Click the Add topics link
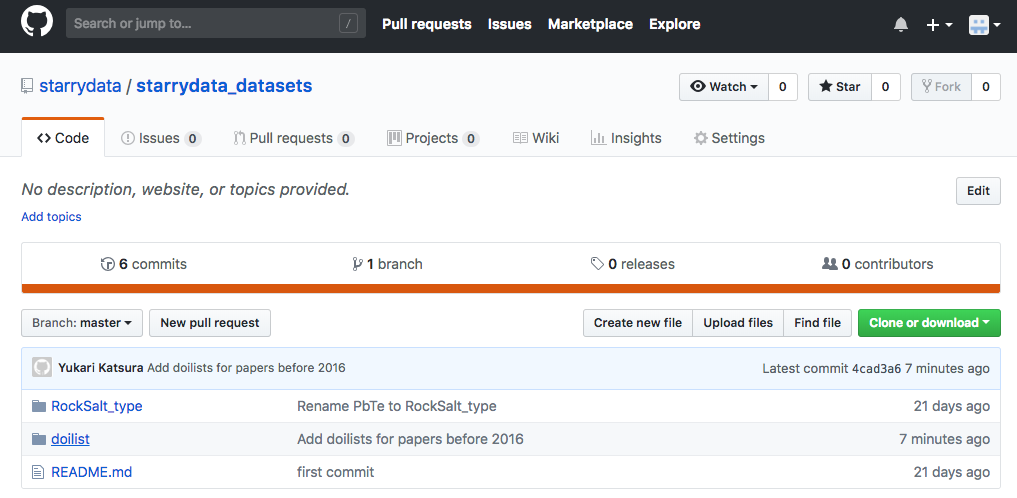This screenshot has height=498, width=1017. pyautogui.click(x=51, y=217)
